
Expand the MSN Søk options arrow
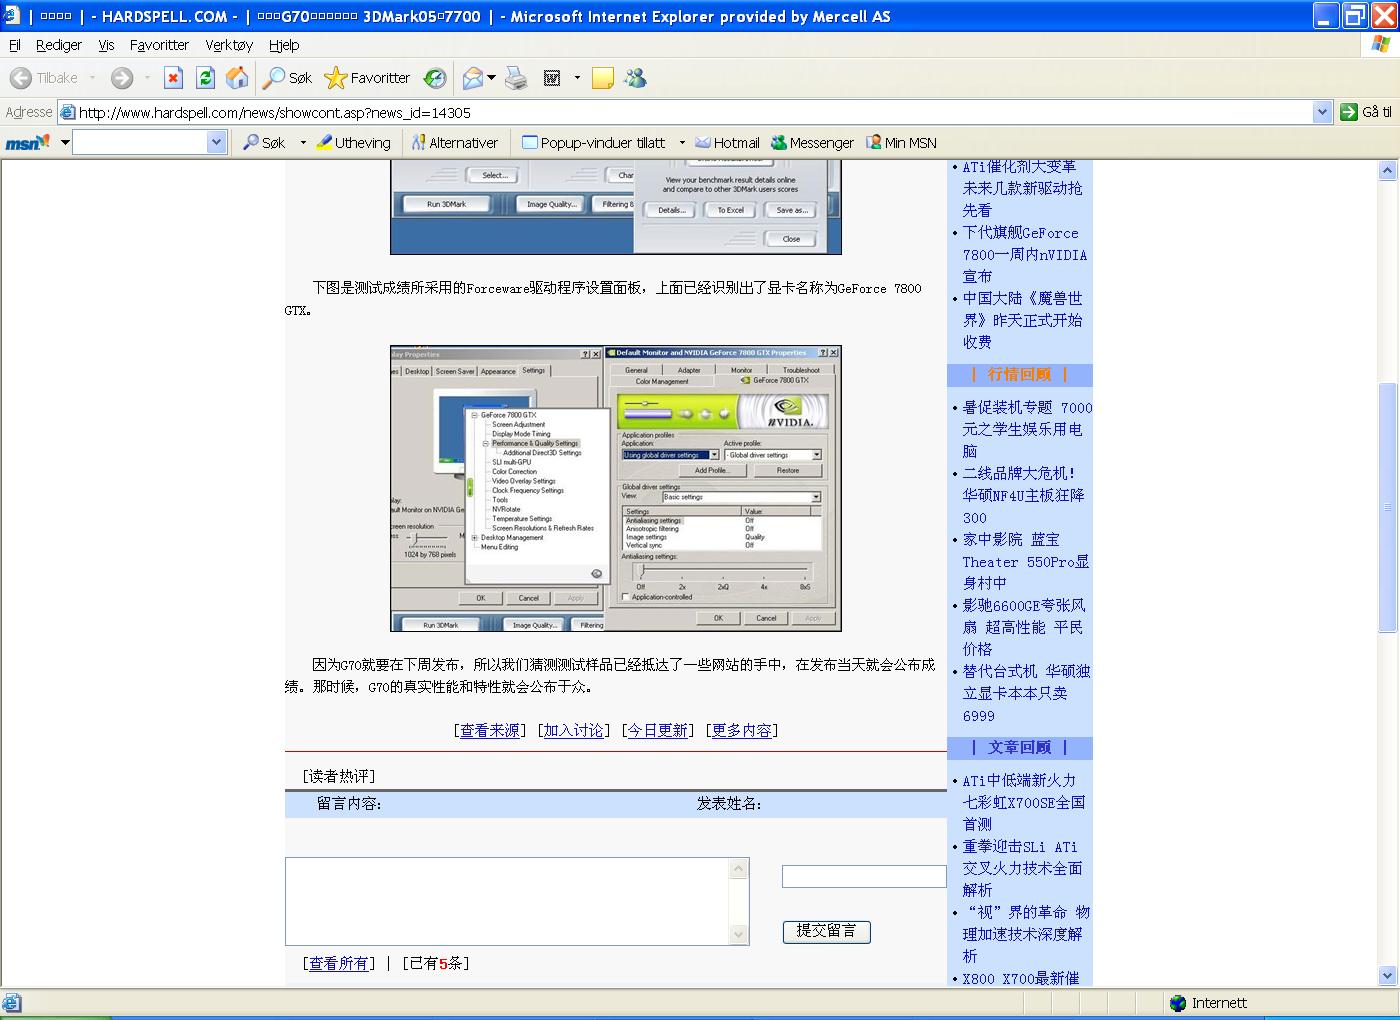pos(303,143)
